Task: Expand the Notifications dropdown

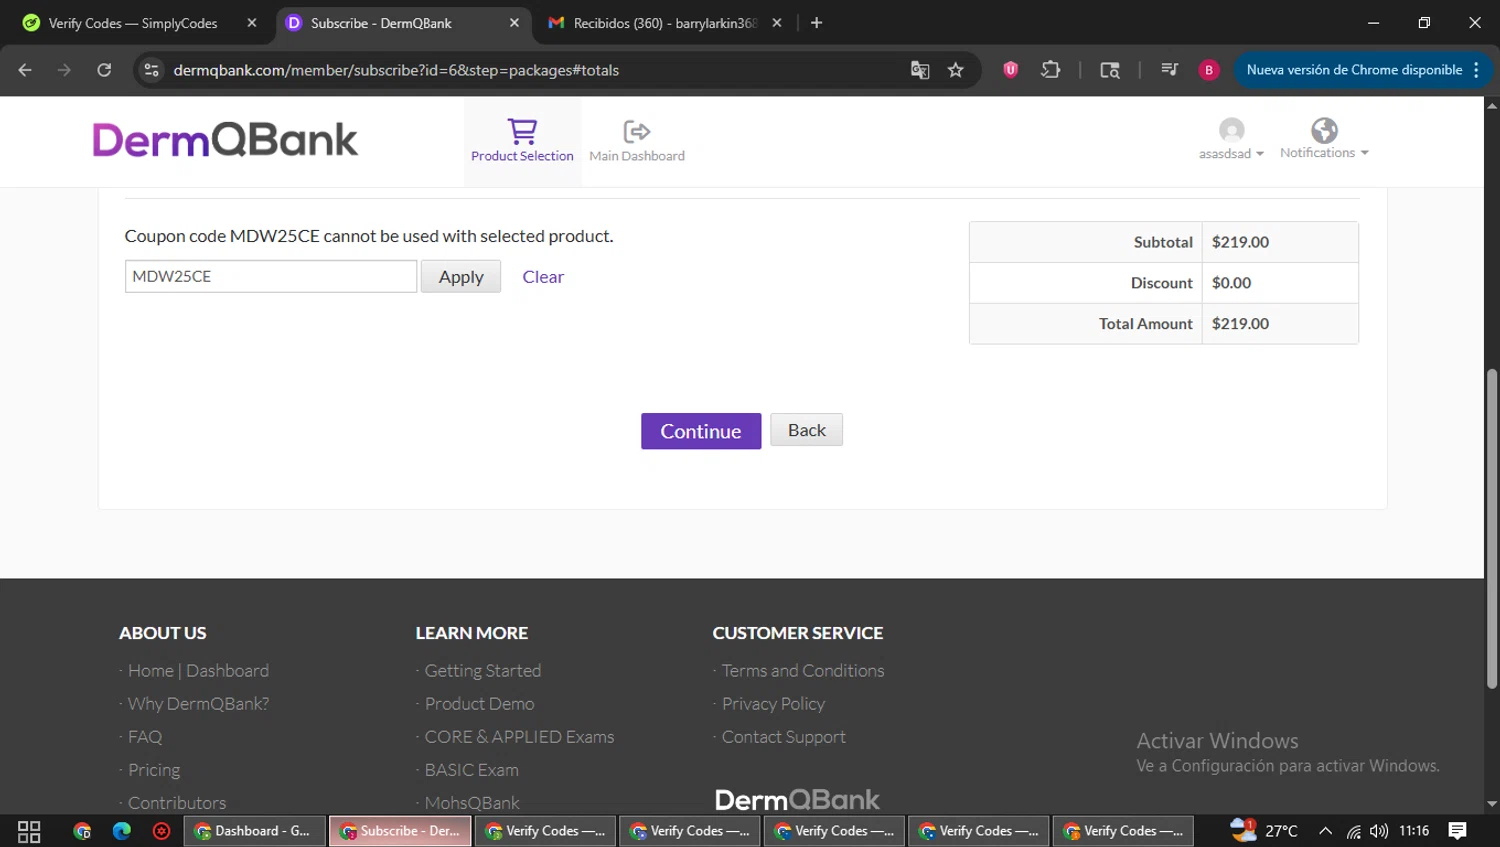Action: click(1324, 152)
